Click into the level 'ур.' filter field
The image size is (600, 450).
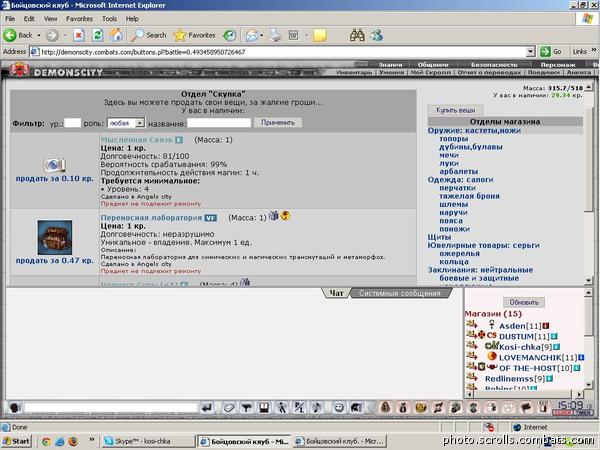click(x=72, y=123)
